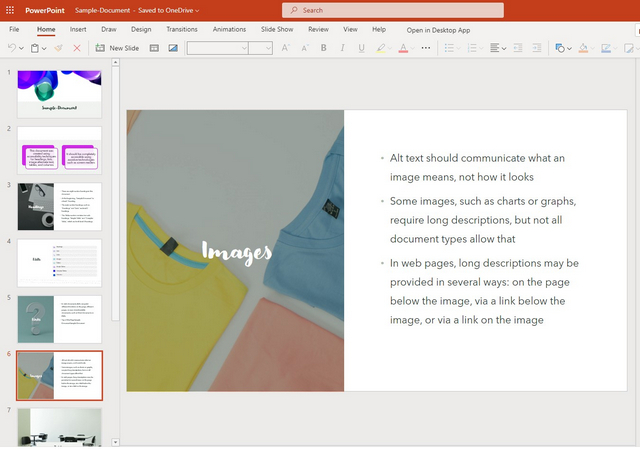Select the Format Painter brush icon
Screen dimensions: 640x450
point(59,48)
